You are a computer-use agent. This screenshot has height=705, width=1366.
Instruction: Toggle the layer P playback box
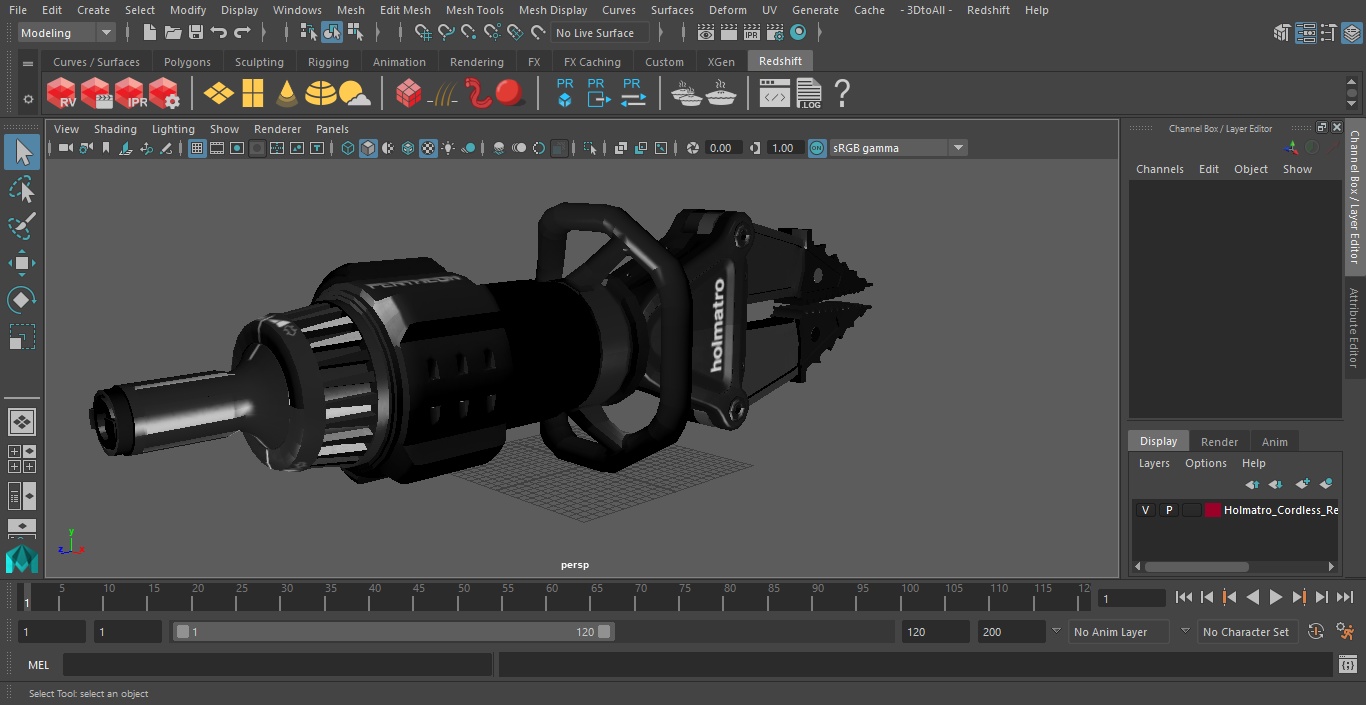point(1168,510)
